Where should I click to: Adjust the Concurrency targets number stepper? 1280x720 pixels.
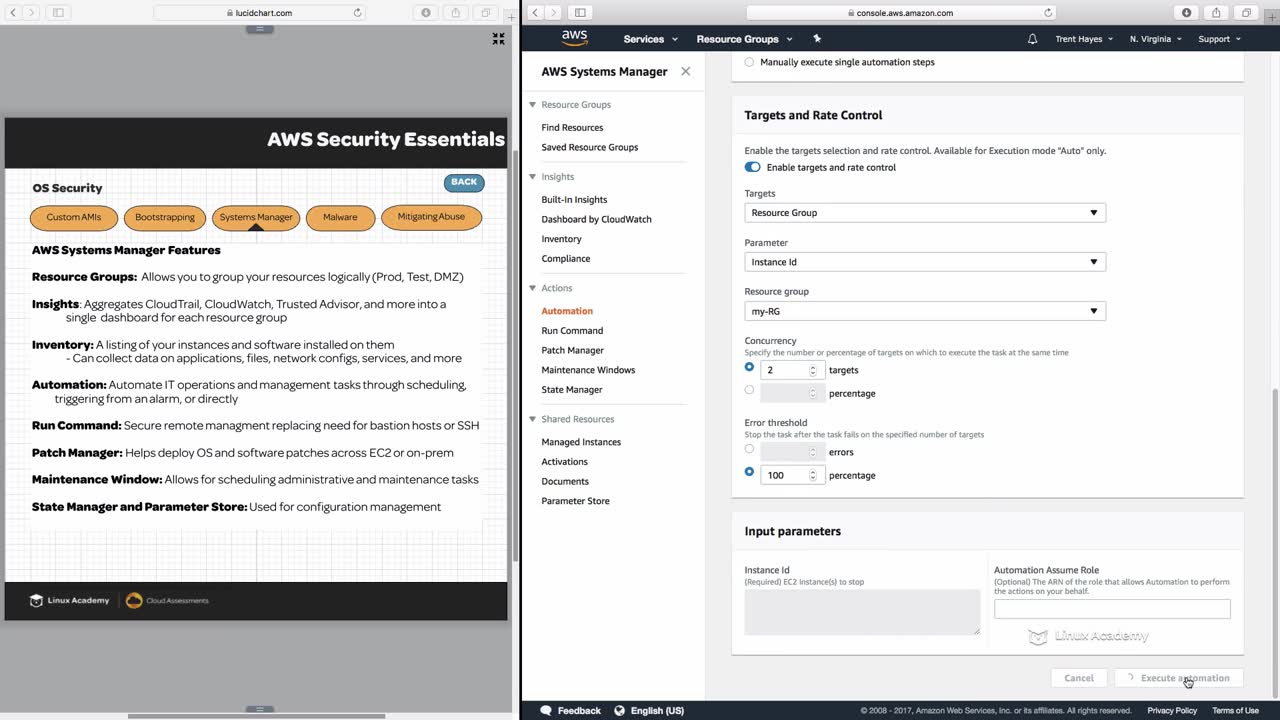pos(813,370)
